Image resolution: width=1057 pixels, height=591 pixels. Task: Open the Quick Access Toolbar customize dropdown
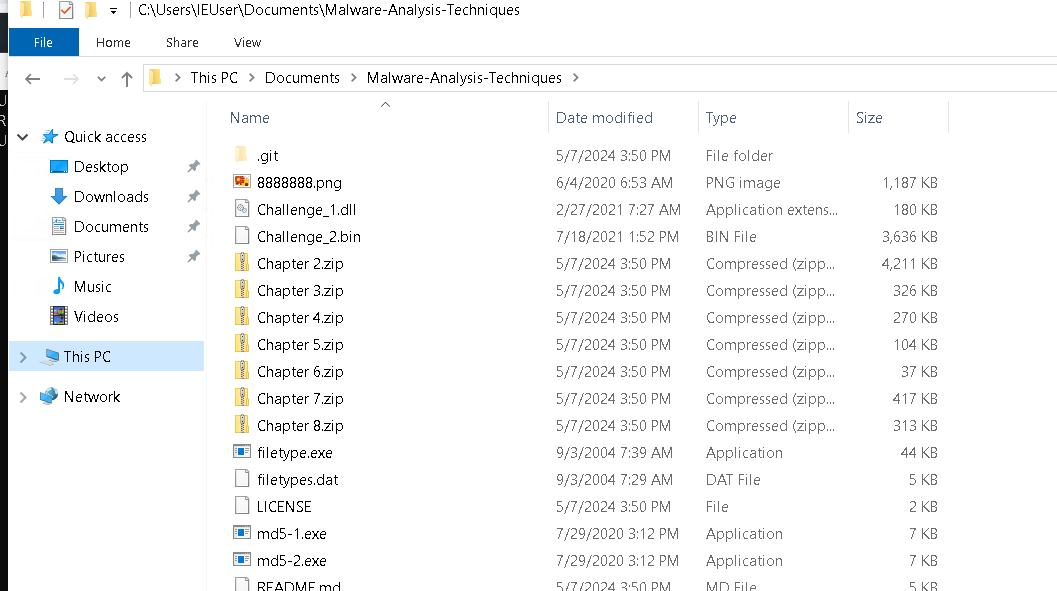click(x=113, y=11)
